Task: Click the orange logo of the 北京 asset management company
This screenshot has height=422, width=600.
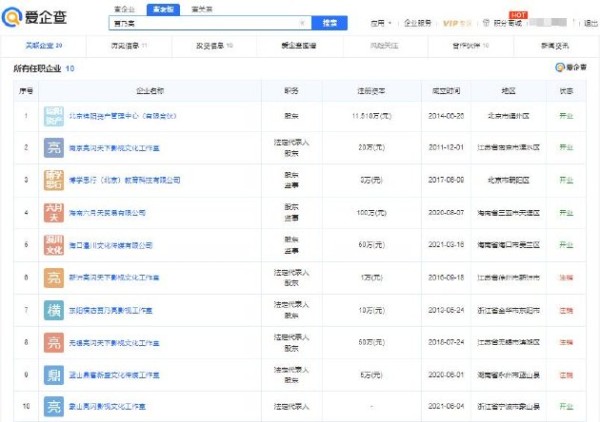Action: [x=53, y=116]
